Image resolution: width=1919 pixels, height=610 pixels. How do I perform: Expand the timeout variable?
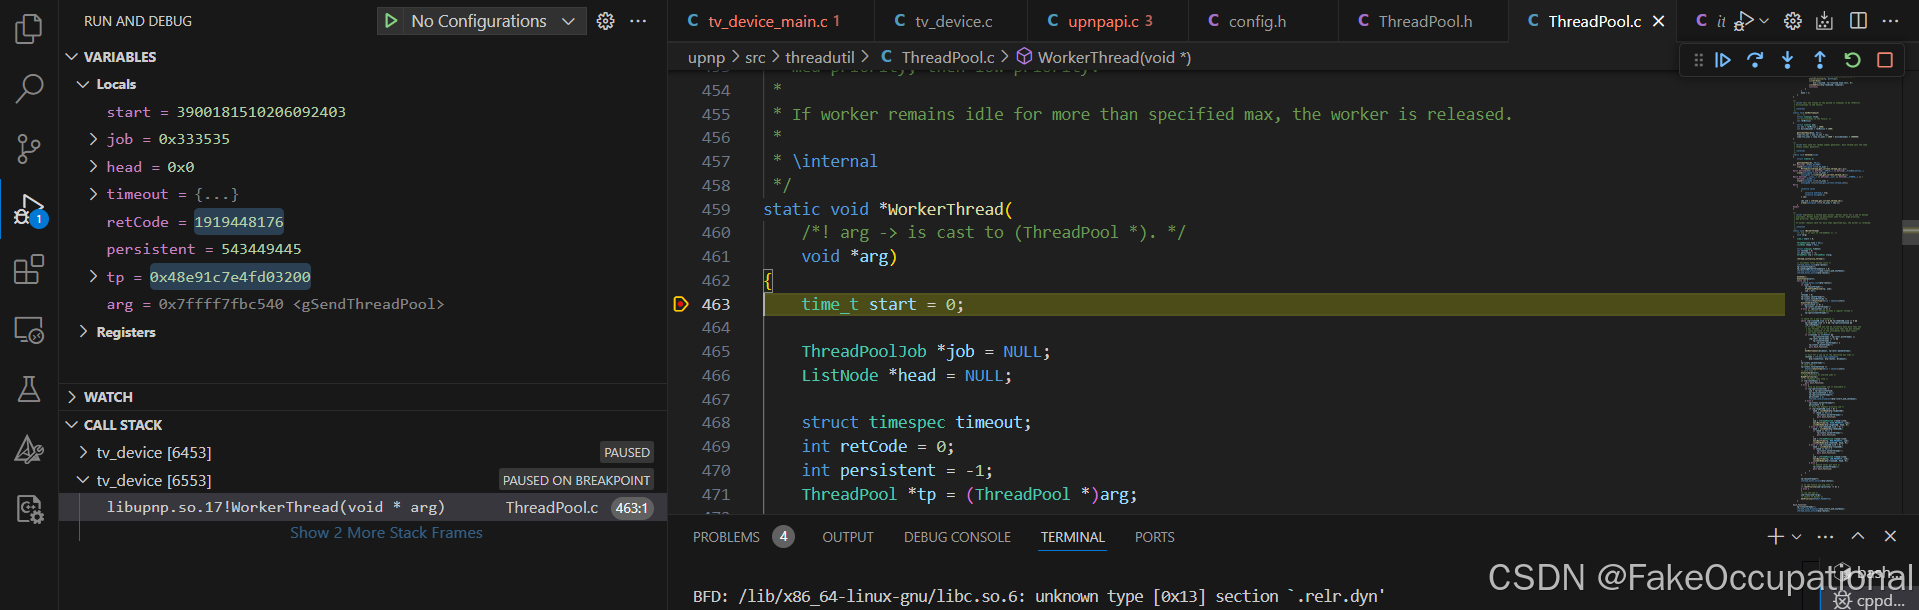click(x=93, y=194)
